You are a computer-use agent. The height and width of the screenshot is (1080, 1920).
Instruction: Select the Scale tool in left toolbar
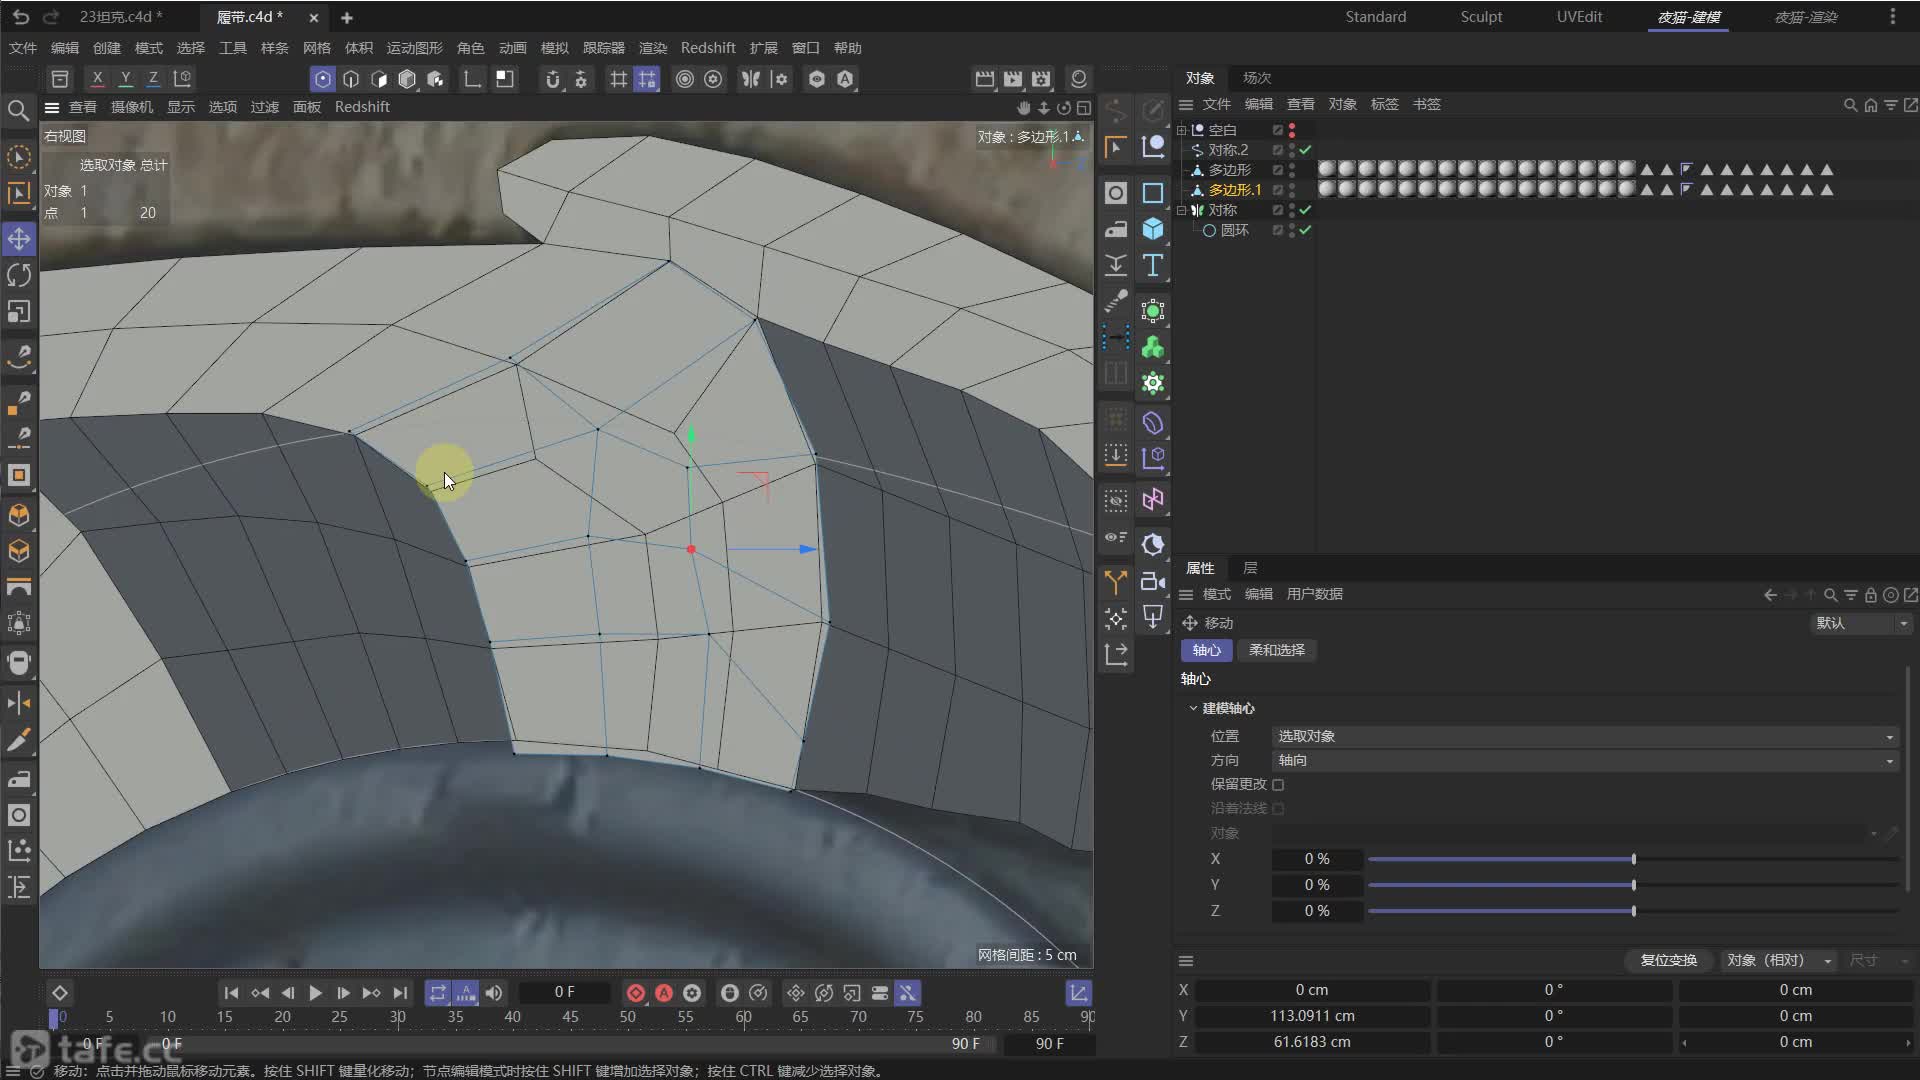19,312
